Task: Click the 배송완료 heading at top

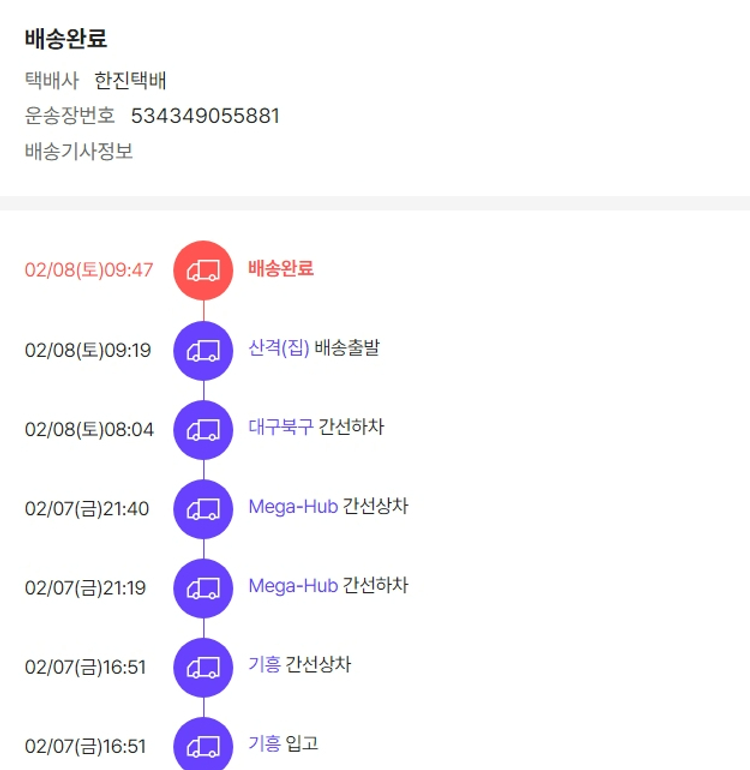Action: coord(66,39)
